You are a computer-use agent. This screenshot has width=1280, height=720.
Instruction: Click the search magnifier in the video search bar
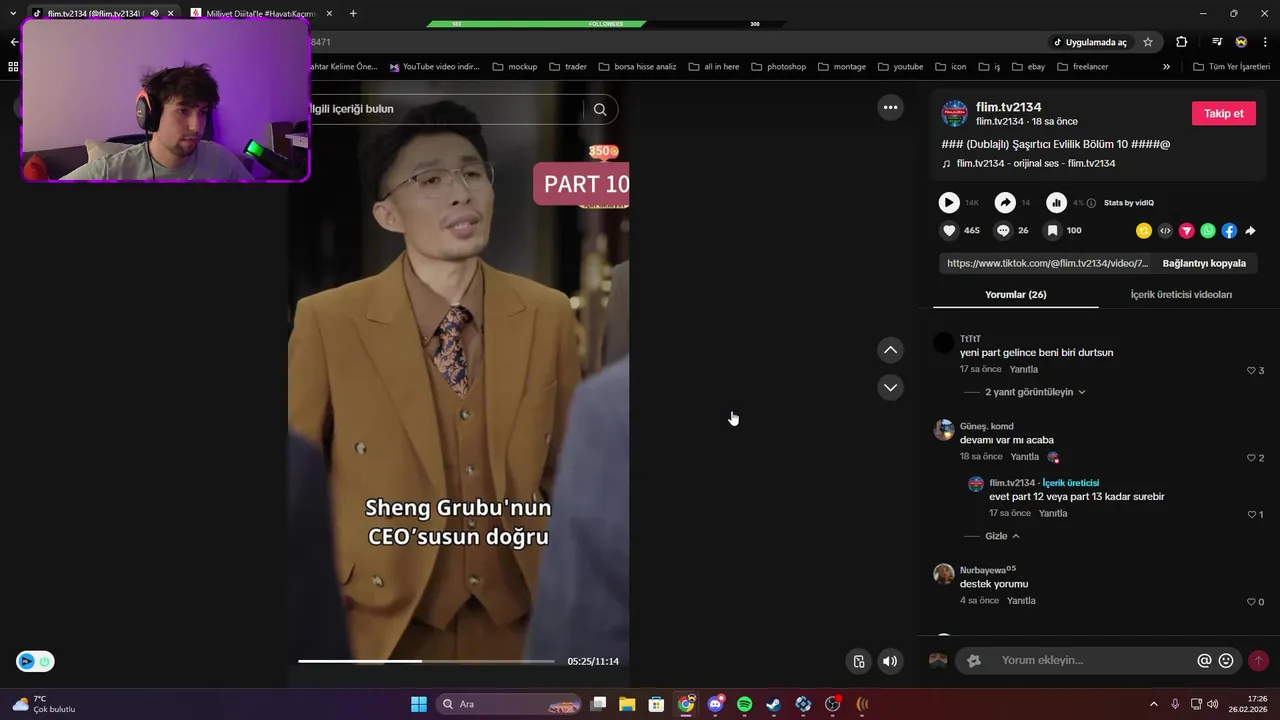600,110
